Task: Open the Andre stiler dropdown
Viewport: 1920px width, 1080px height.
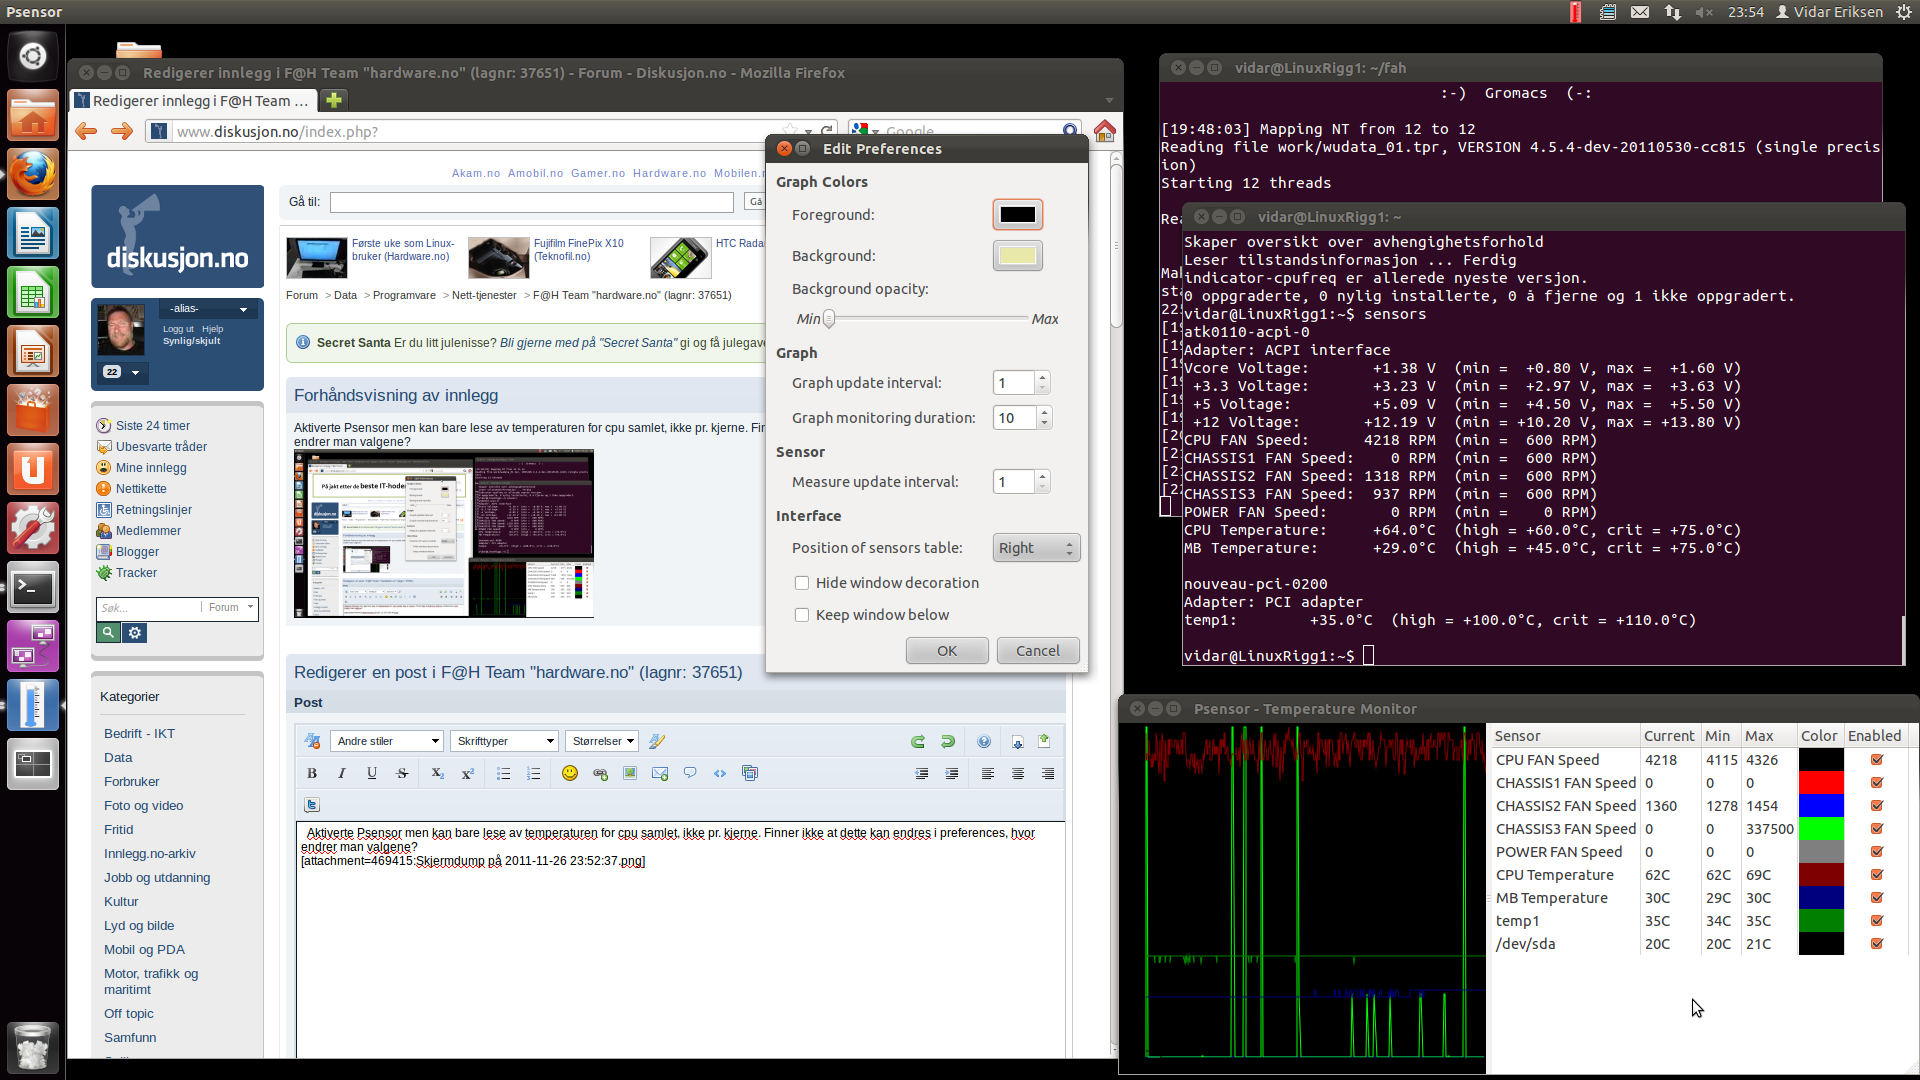Action: (386, 741)
